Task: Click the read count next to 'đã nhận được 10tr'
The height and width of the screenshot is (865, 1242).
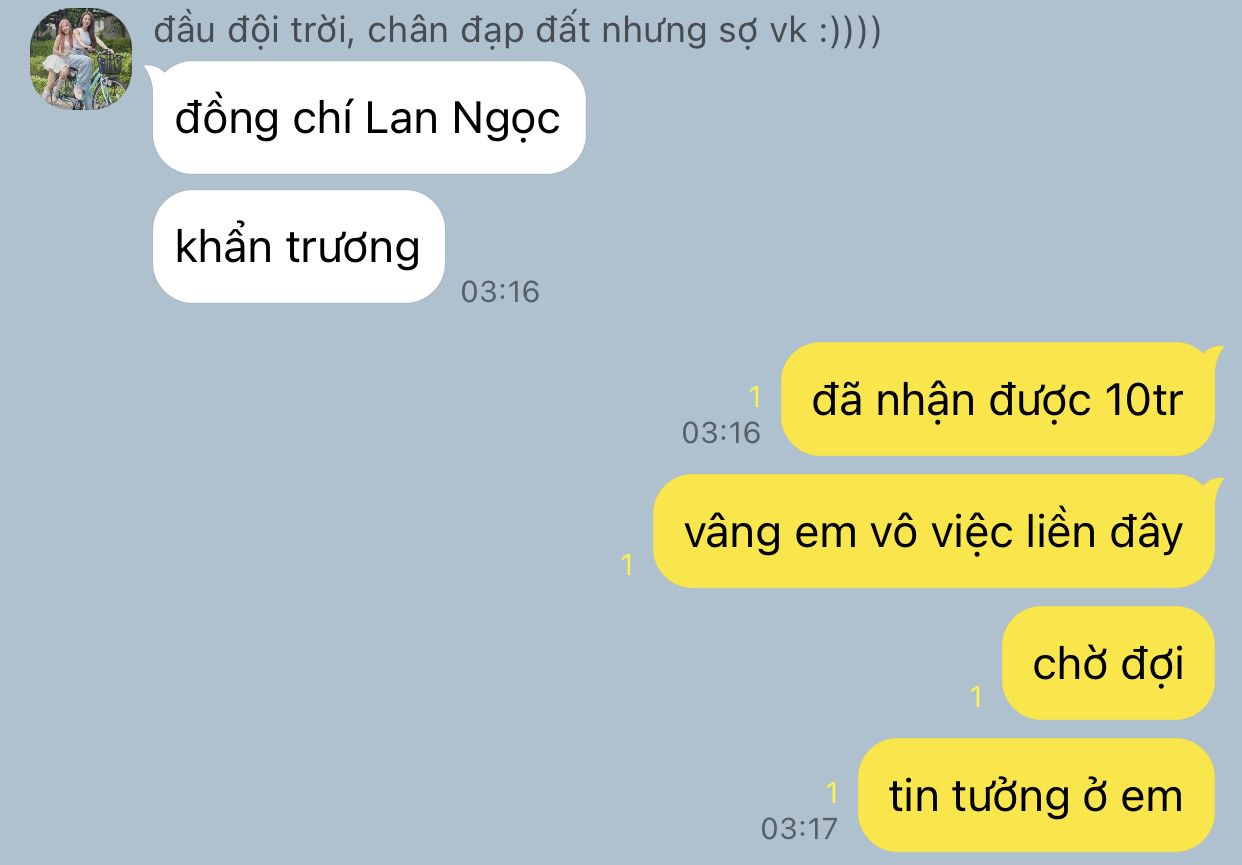Action: pyautogui.click(x=755, y=397)
